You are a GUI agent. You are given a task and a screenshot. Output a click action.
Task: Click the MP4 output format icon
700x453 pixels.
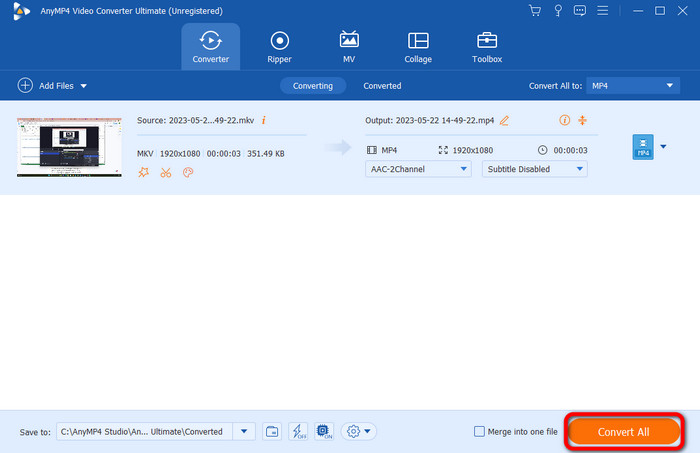pos(643,147)
